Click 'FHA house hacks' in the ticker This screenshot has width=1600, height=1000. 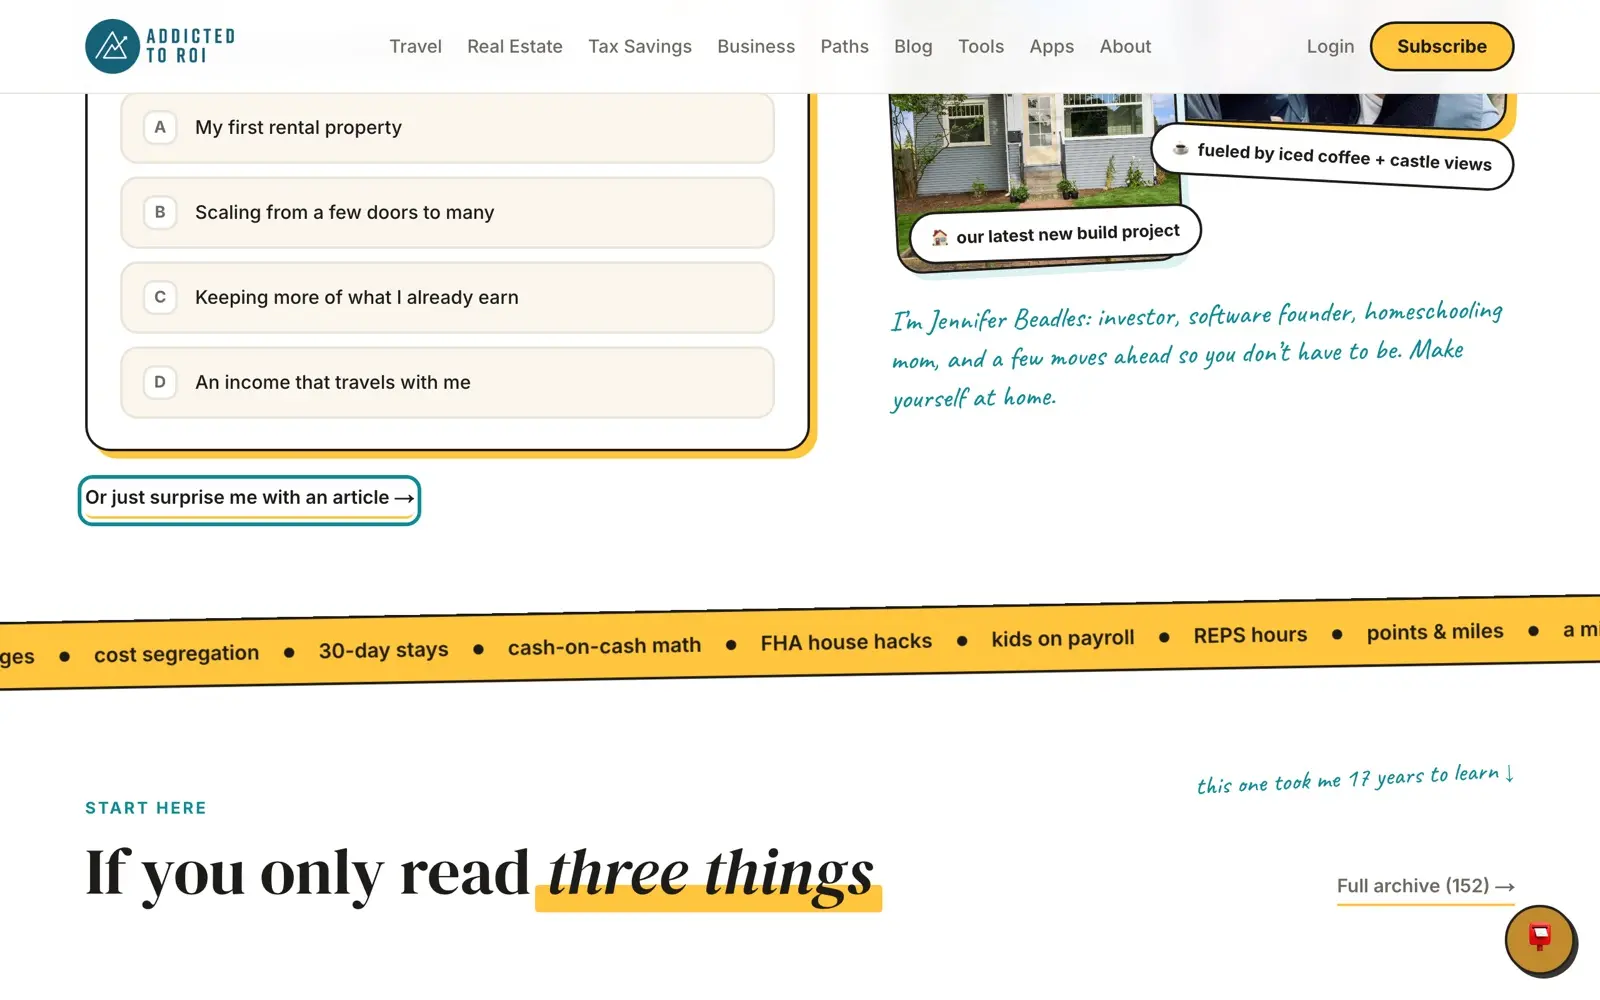click(x=846, y=642)
